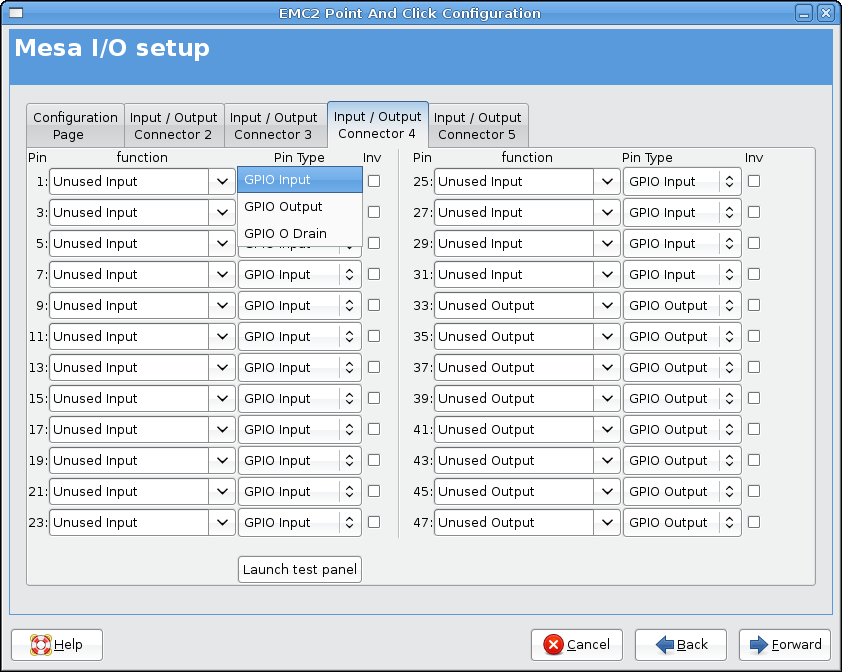Choose GPIO Output from the open list
This screenshot has height=672, width=842.
(300, 207)
